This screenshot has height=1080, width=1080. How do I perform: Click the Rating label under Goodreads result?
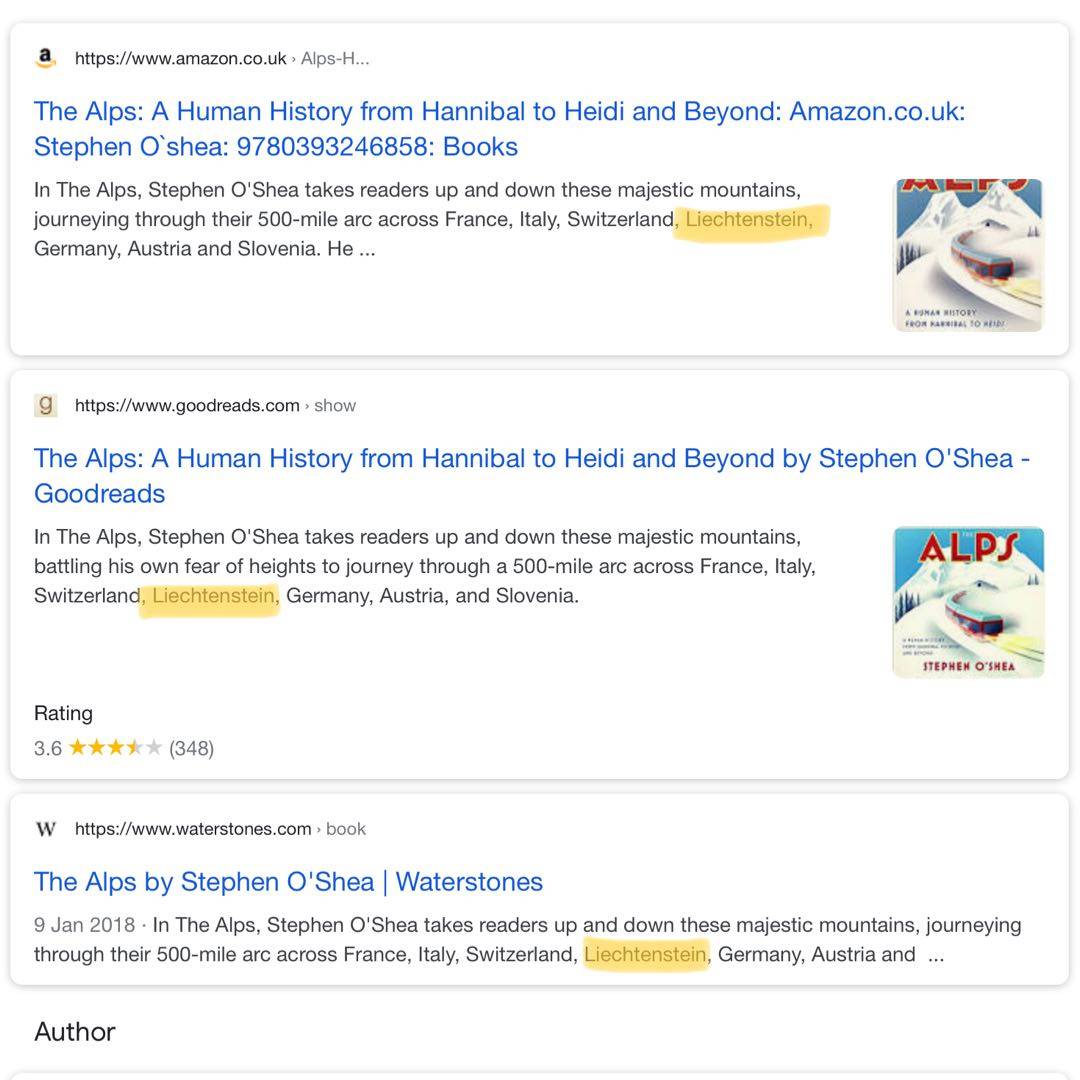pos(63,713)
